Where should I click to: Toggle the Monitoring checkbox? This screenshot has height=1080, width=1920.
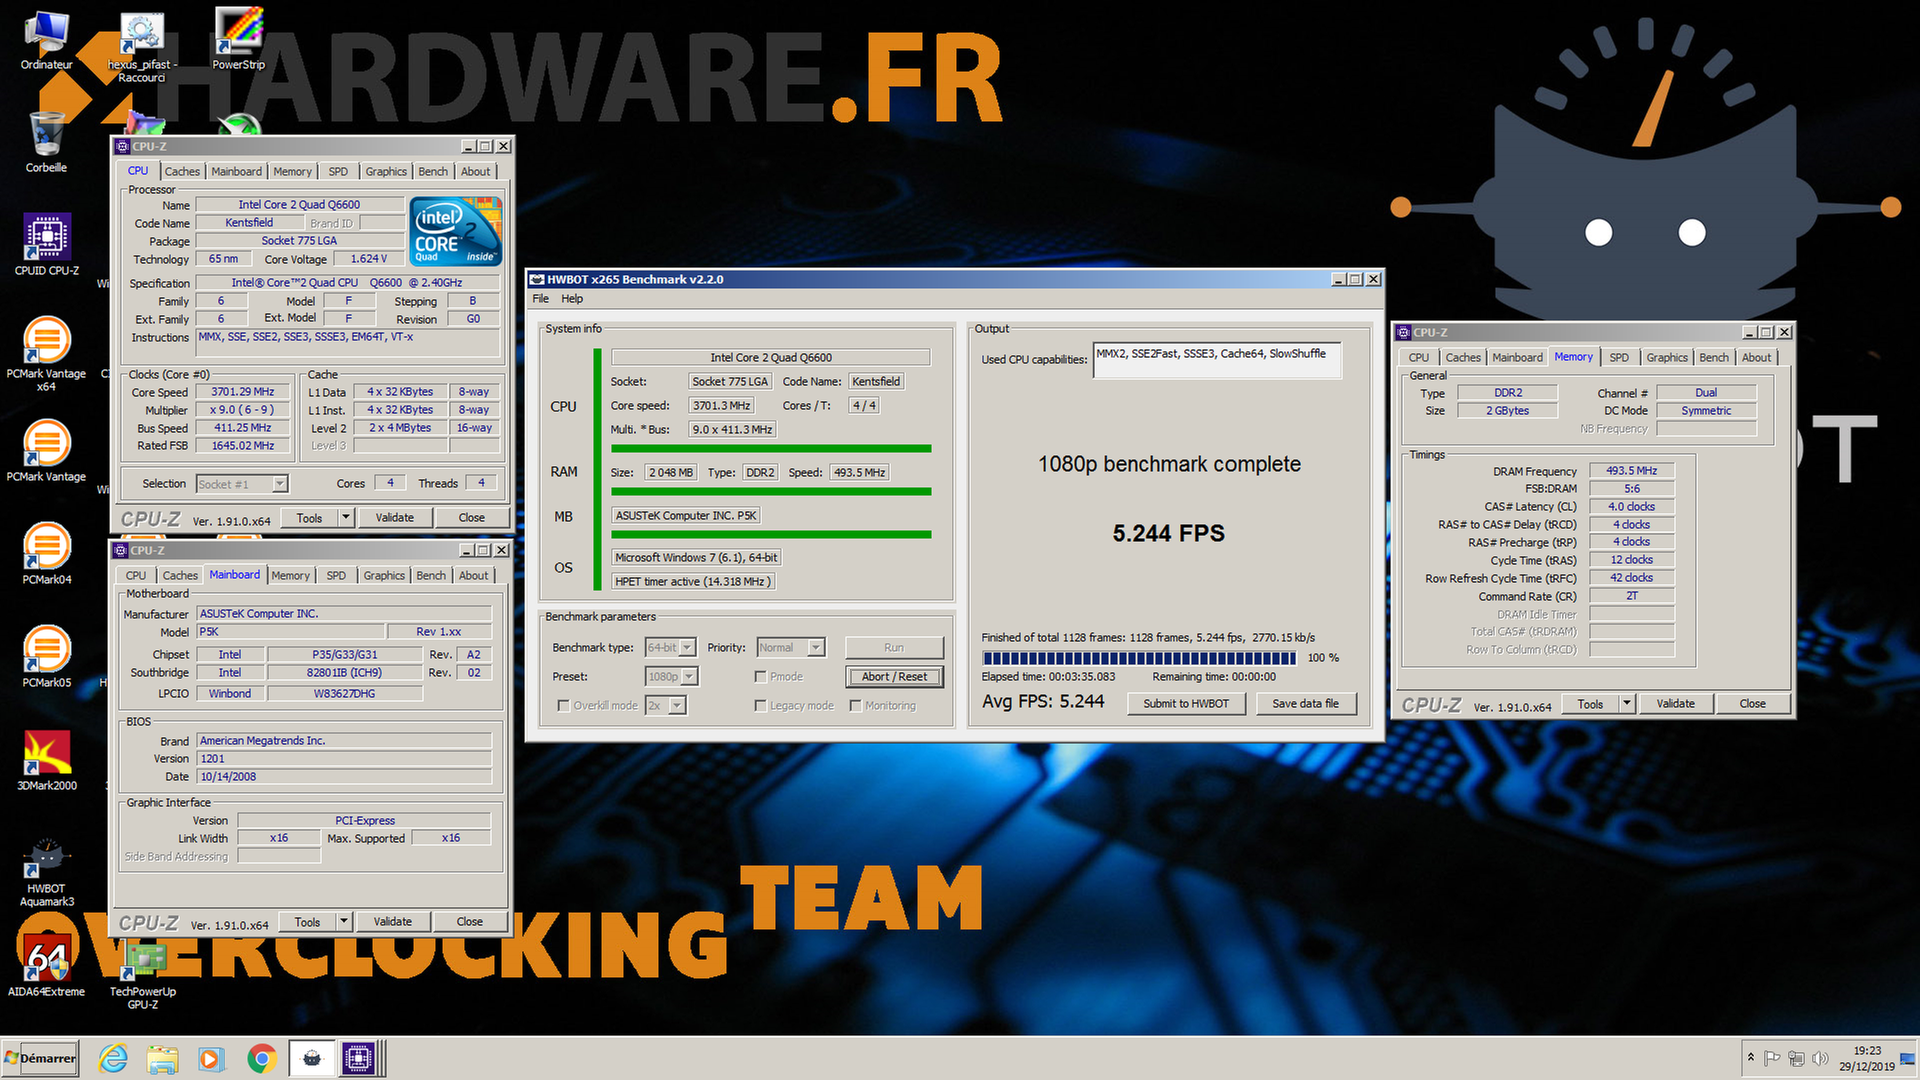point(855,706)
